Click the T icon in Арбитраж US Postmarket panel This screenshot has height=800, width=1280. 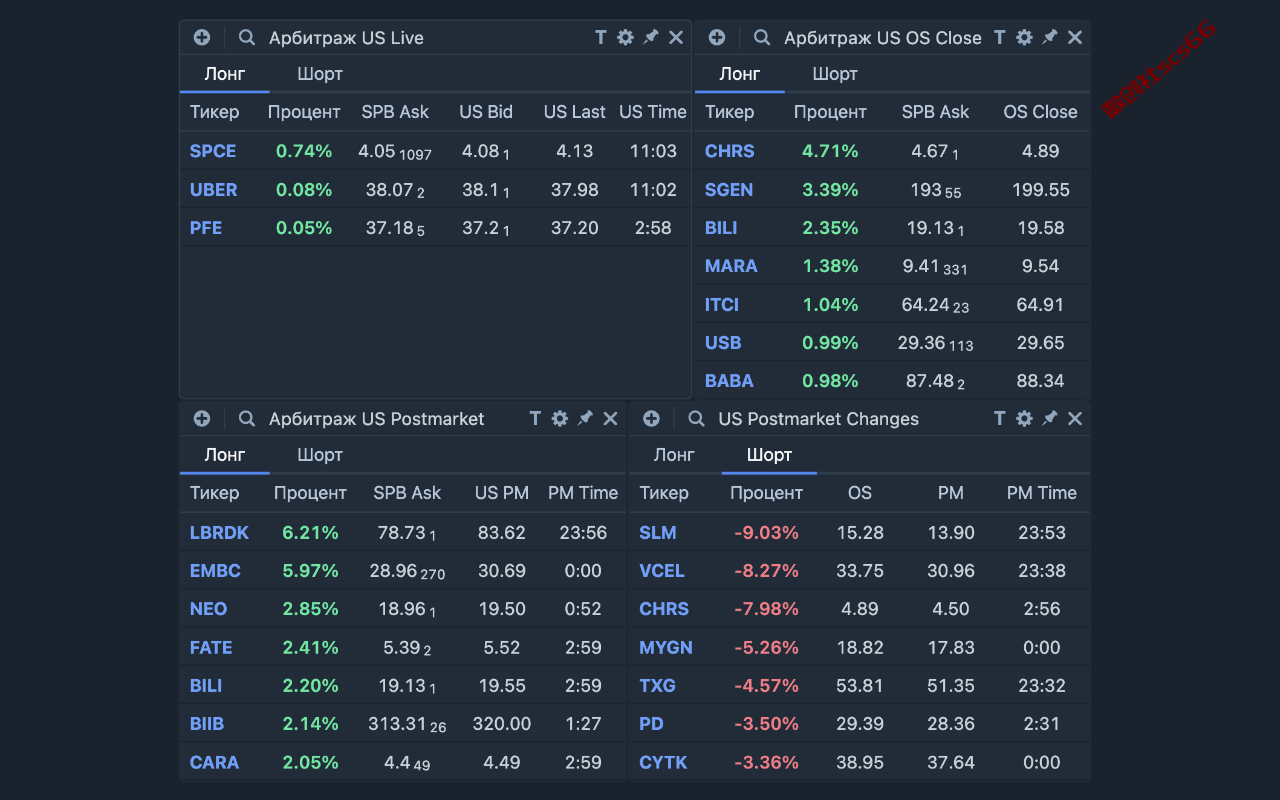click(x=535, y=418)
